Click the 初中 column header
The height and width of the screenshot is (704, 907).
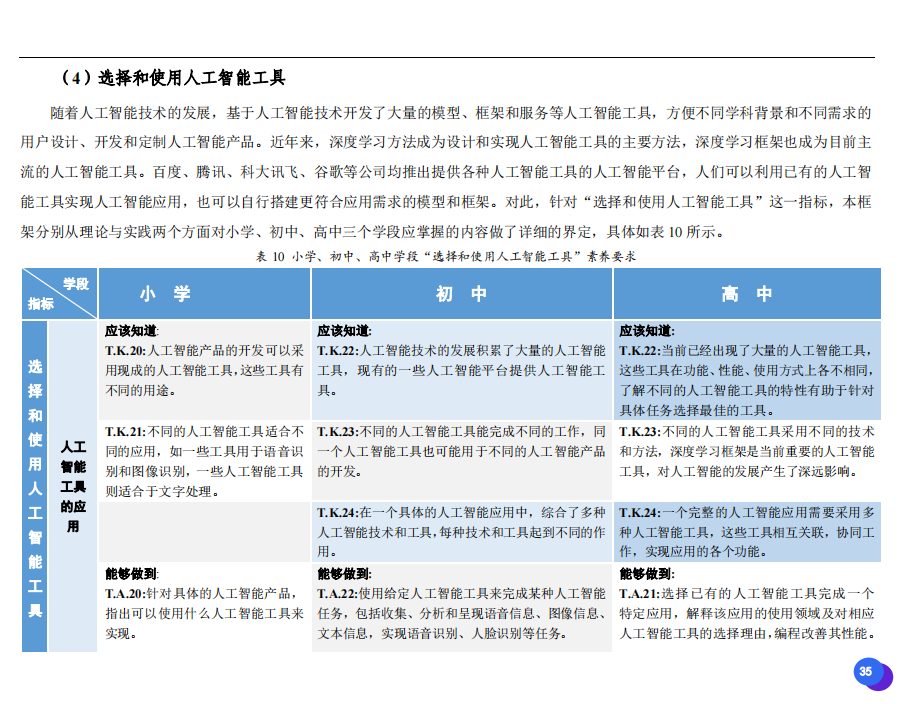(x=461, y=294)
